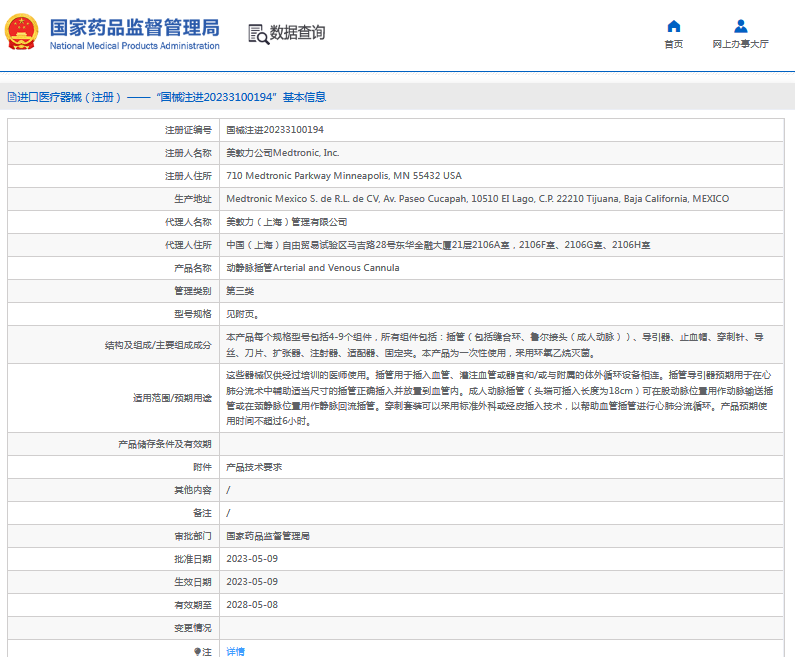Click 国家药品监督管理局 site title
The height and width of the screenshot is (657, 795).
click(x=135, y=28)
